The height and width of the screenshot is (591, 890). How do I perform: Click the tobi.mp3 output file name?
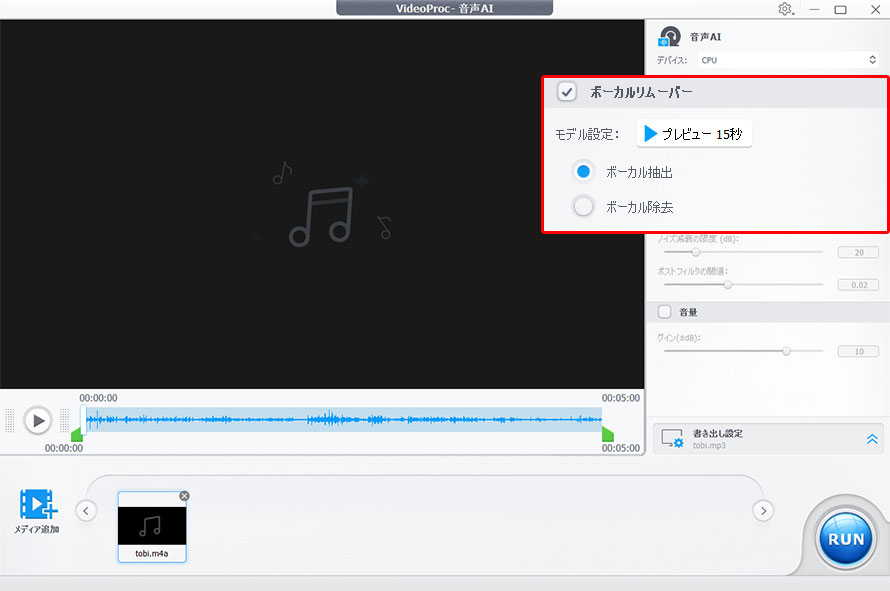pos(709,446)
